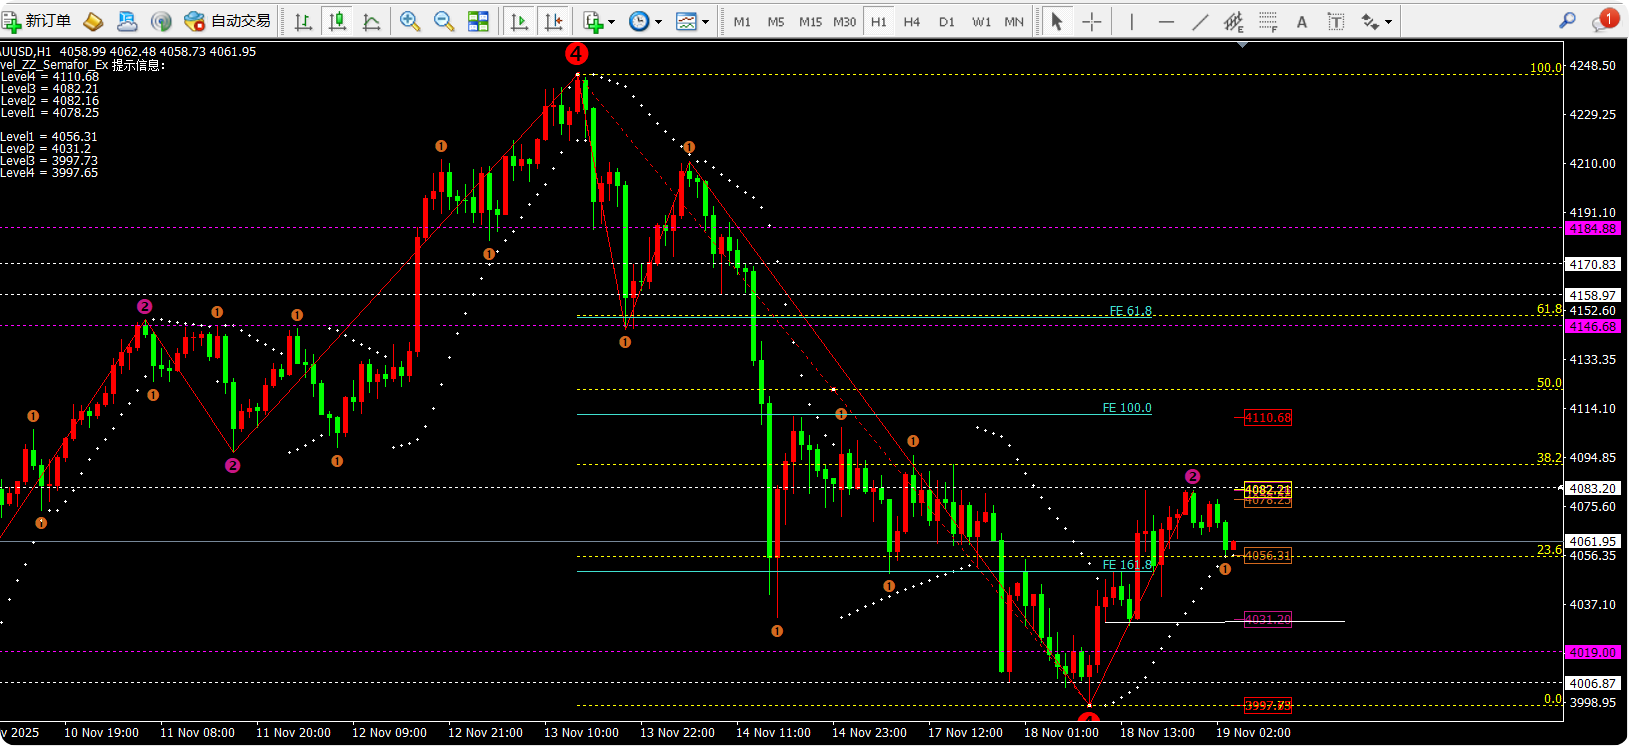Click the chart templates icon
The image size is (1629, 746).
click(x=686, y=21)
